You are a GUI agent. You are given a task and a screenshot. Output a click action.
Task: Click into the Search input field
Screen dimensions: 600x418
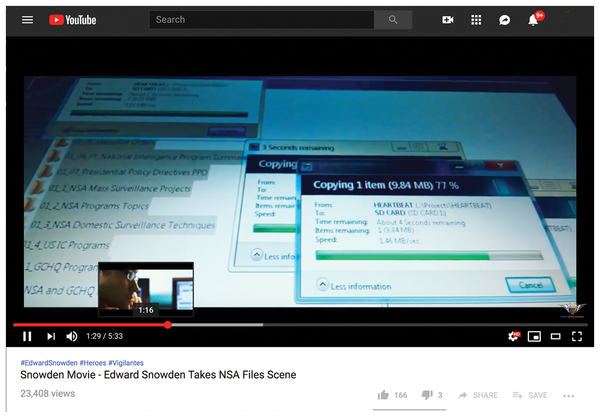(262, 20)
